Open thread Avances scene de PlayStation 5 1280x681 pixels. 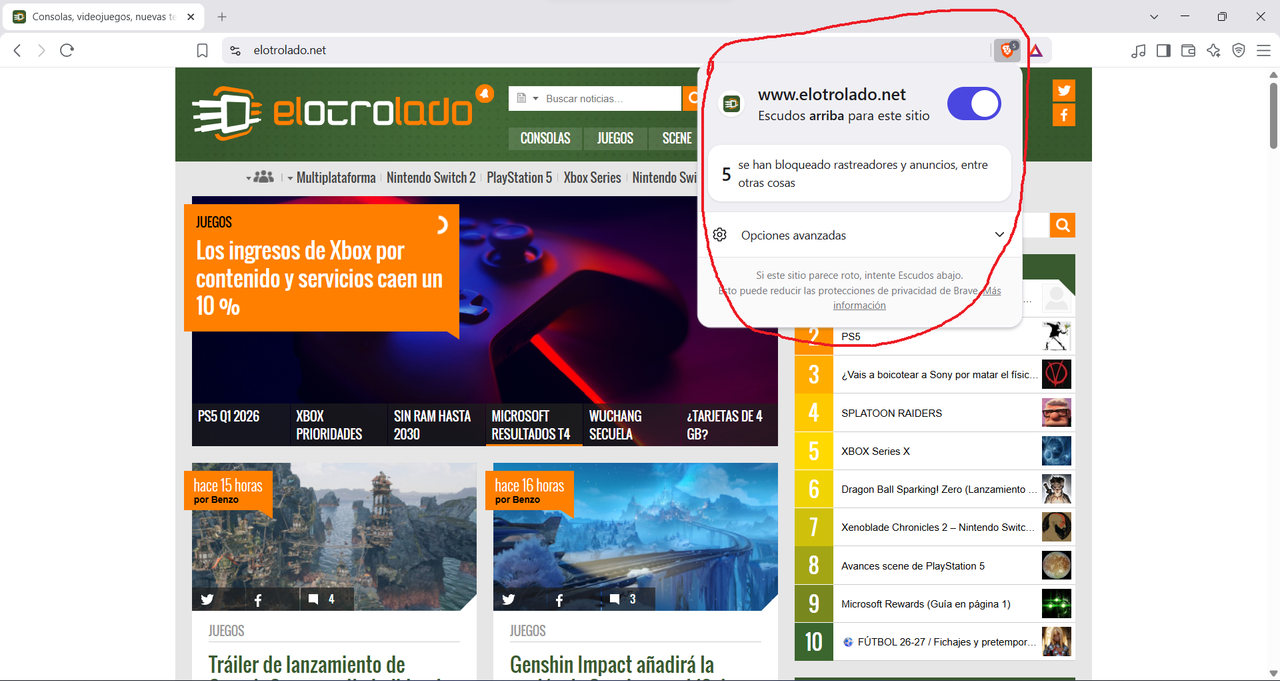click(913, 566)
